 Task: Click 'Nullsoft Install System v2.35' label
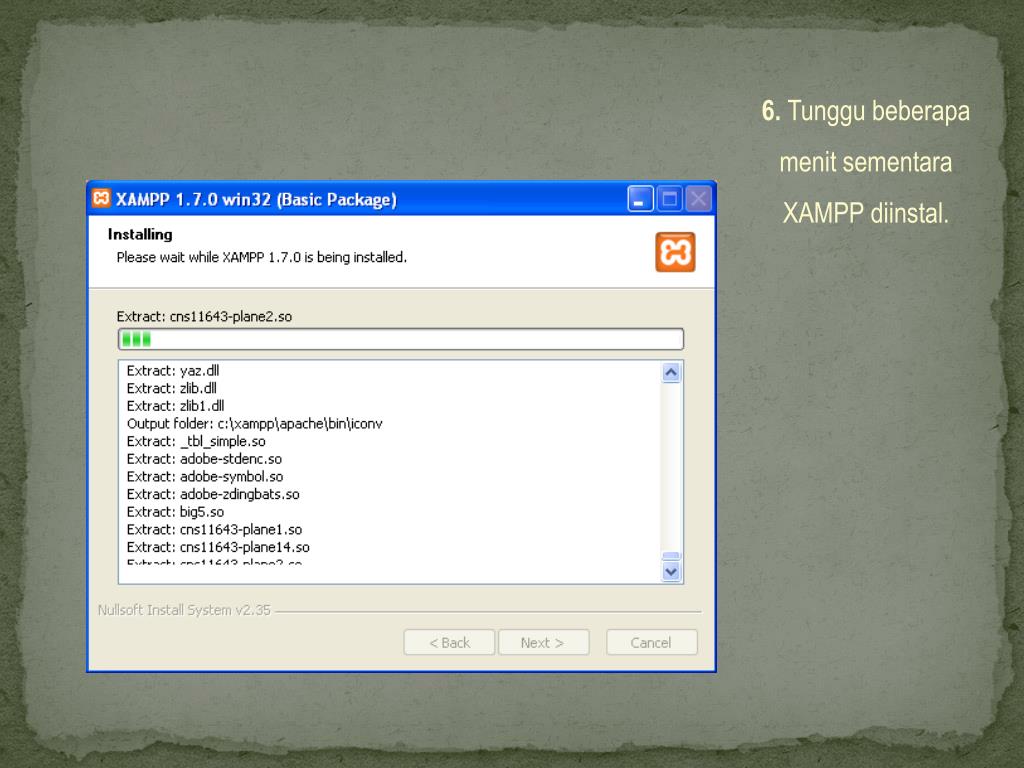184,610
